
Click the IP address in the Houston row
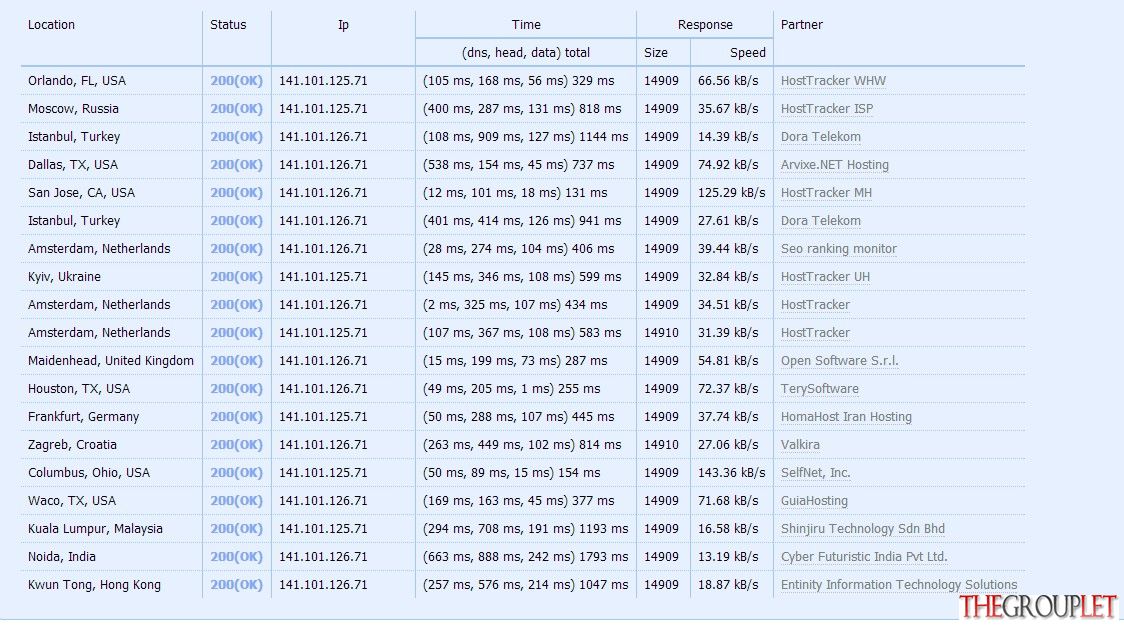coord(323,388)
